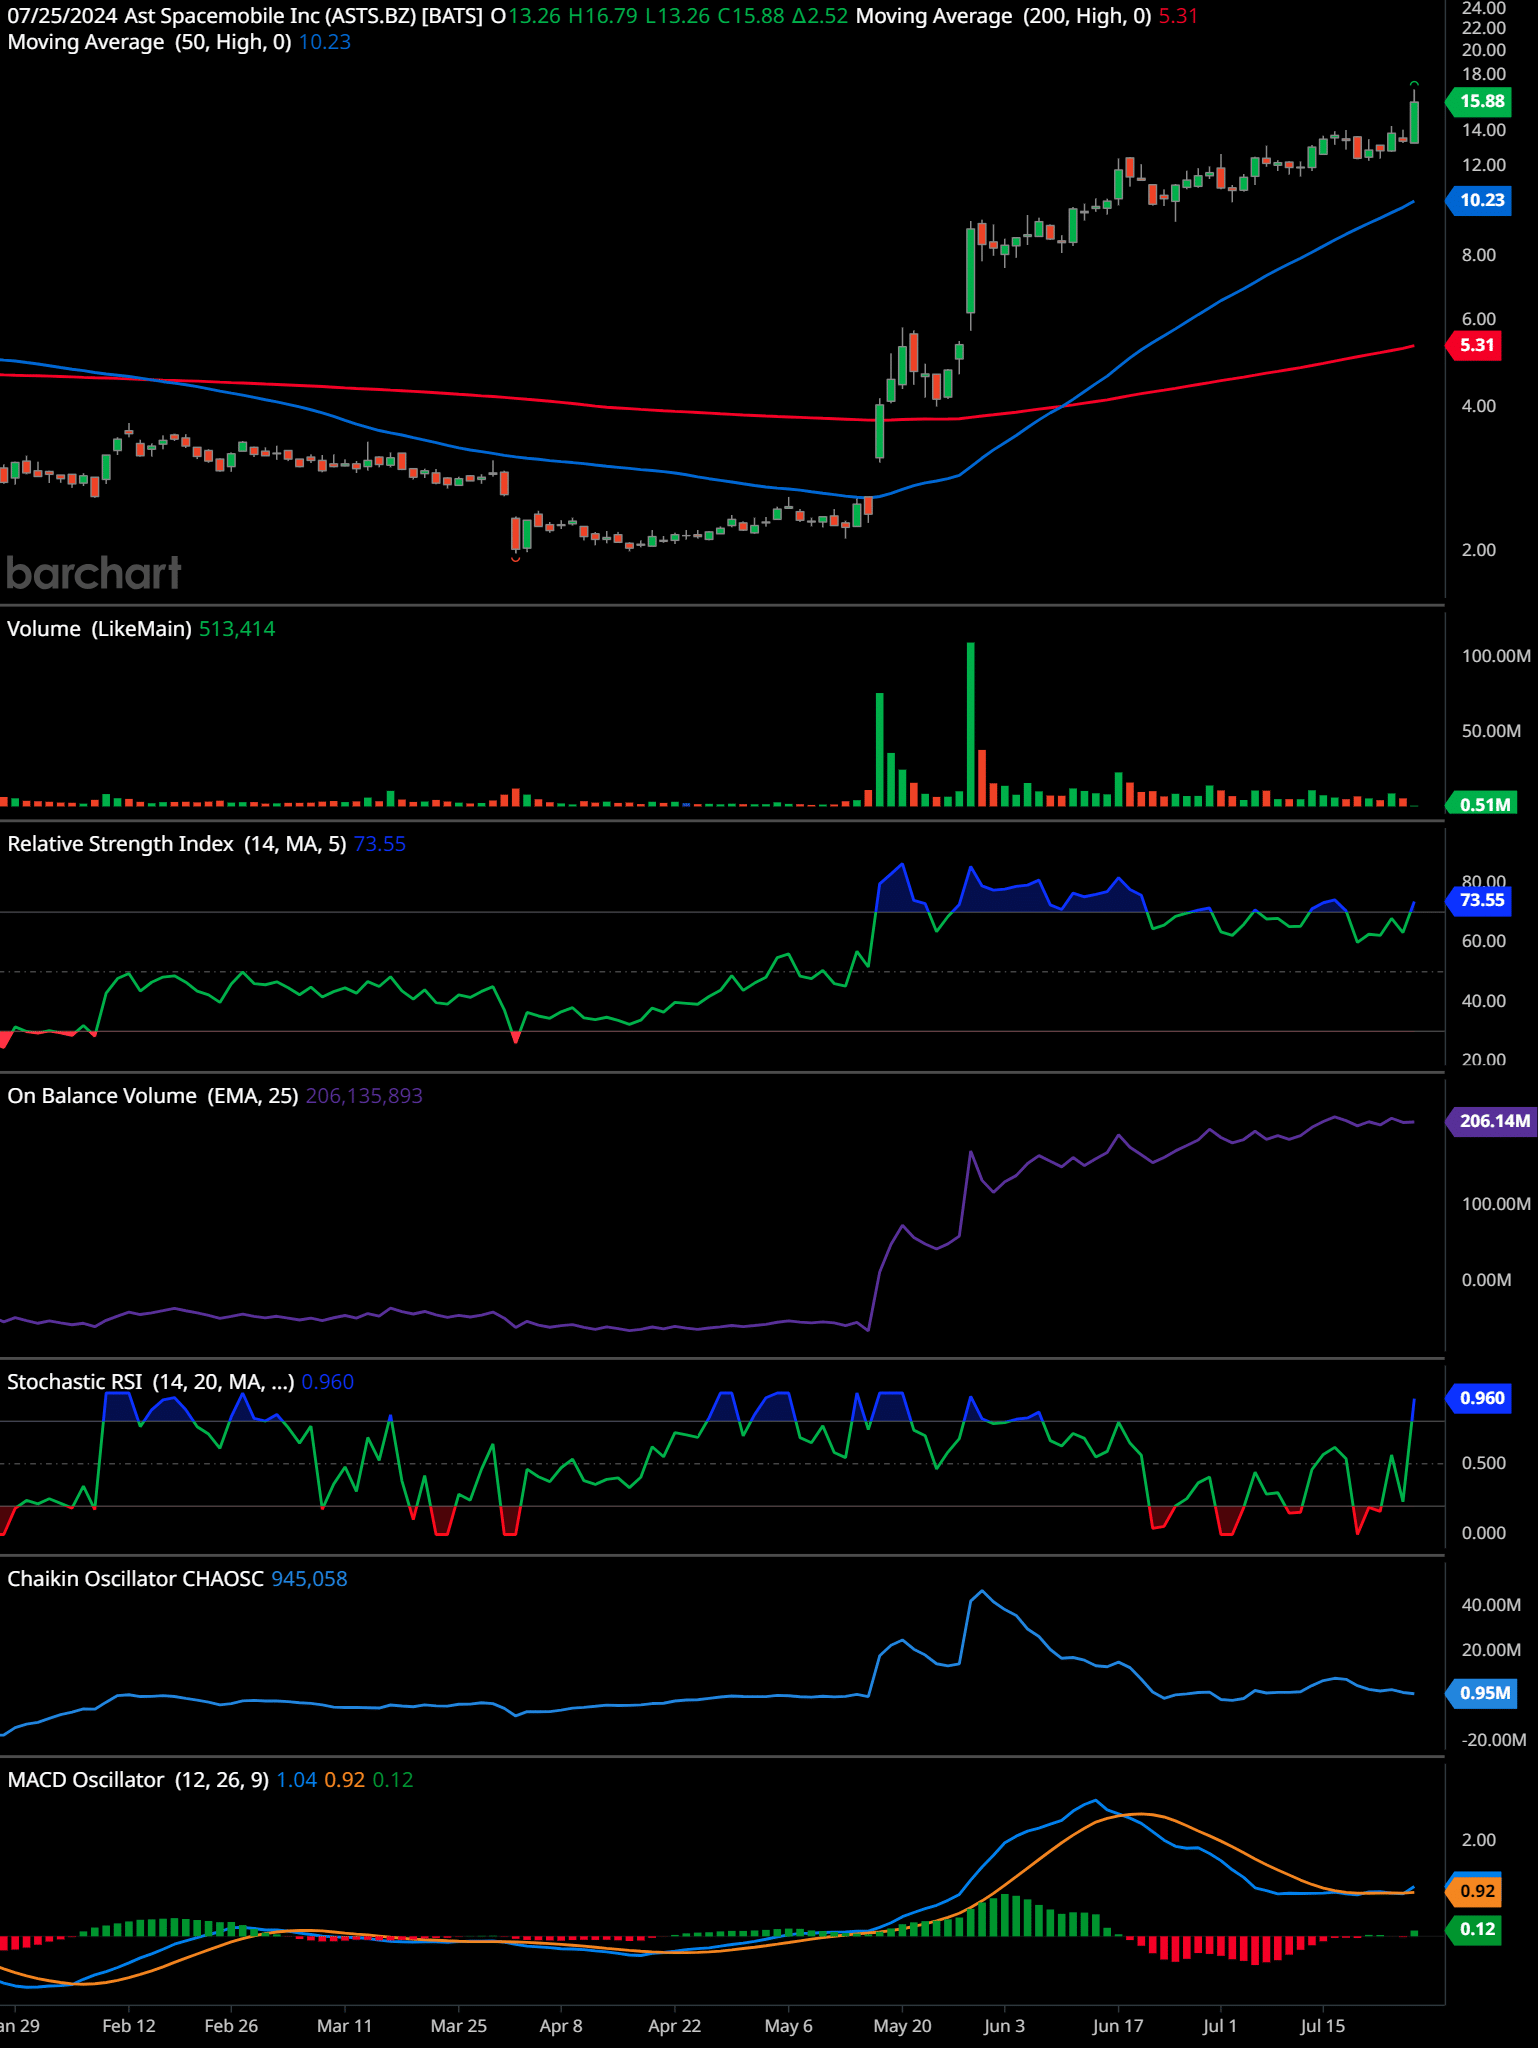Click the 945,058 Chaikin reading
Image resolution: width=1538 pixels, height=2048 pixels.
click(309, 1579)
